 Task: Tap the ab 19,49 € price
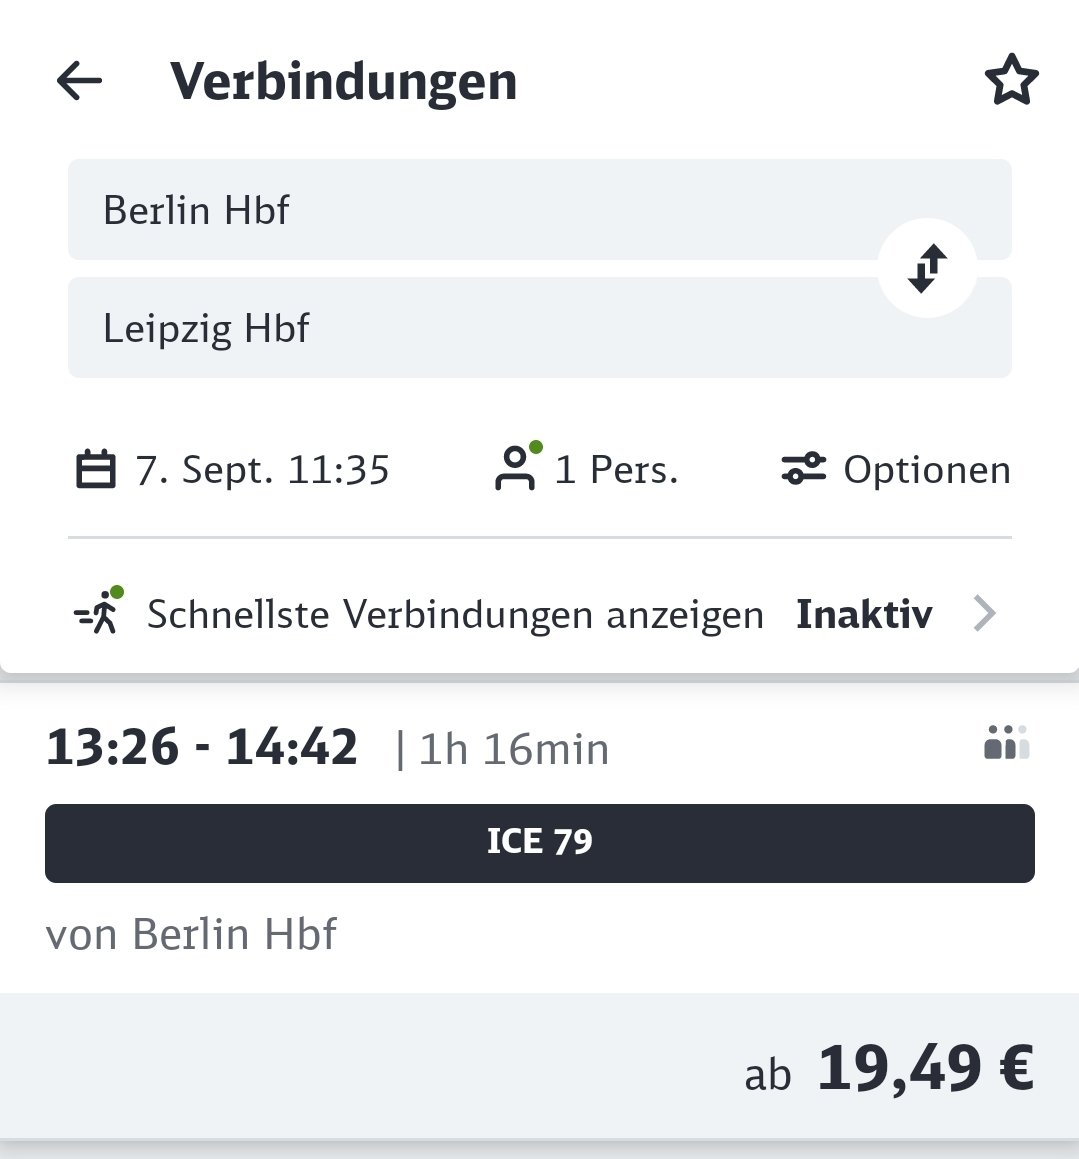point(889,1069)
